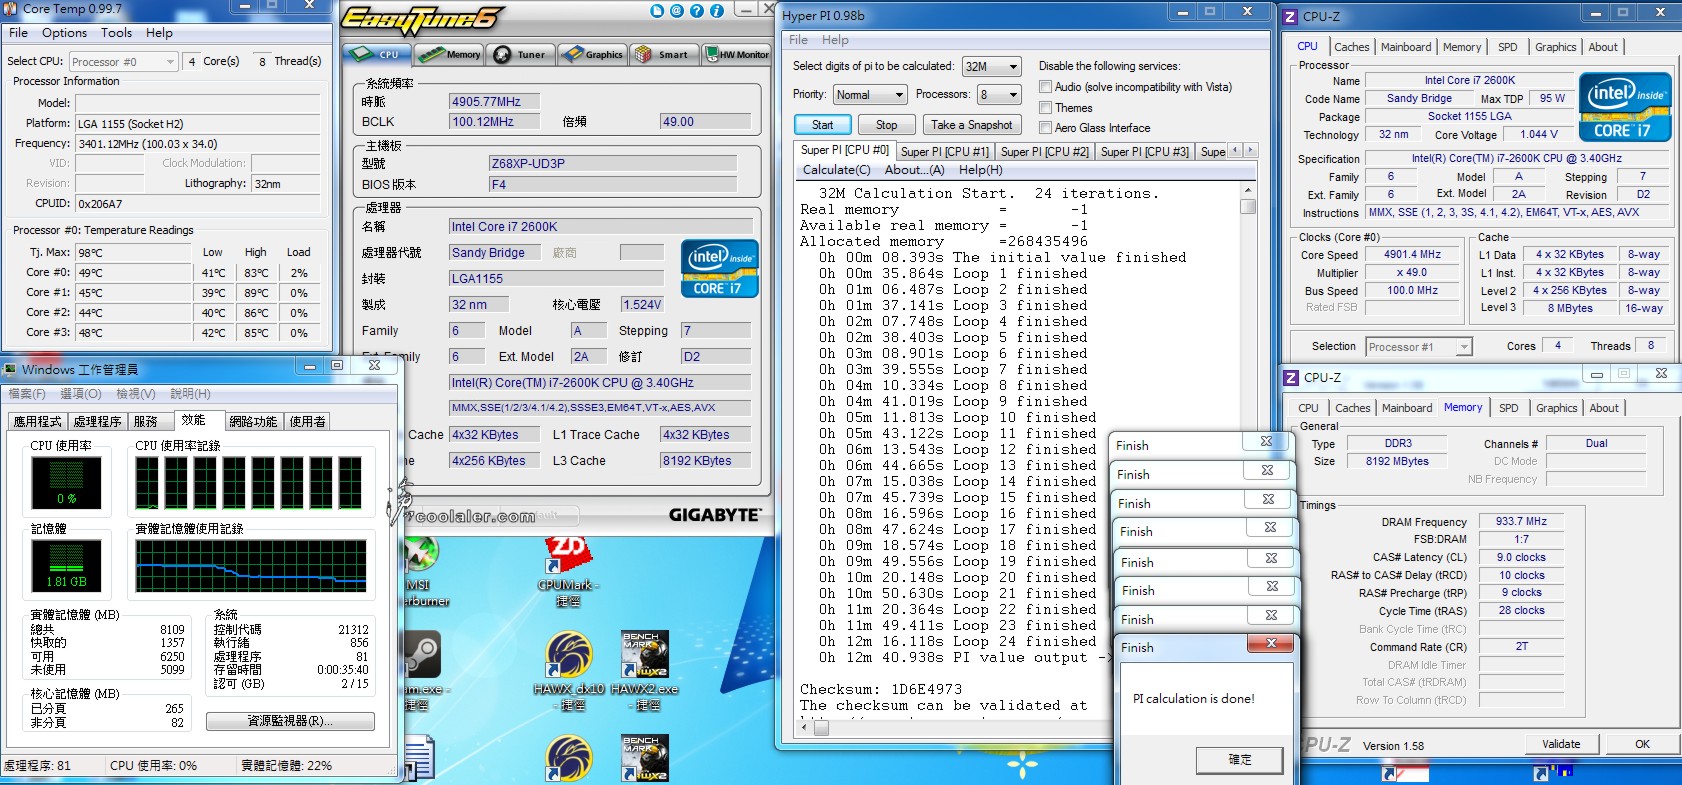Click the Intel Core i7 logo in CPU-Z
The width and height of the screenshot is (1682, 785).
(1625, 107)
